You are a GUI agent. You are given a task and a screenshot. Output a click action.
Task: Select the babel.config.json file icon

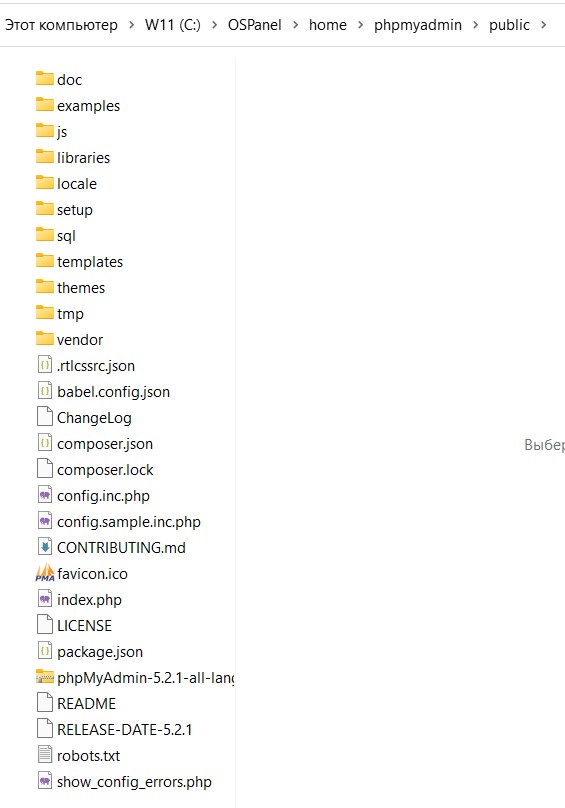(x=45, y=391)
